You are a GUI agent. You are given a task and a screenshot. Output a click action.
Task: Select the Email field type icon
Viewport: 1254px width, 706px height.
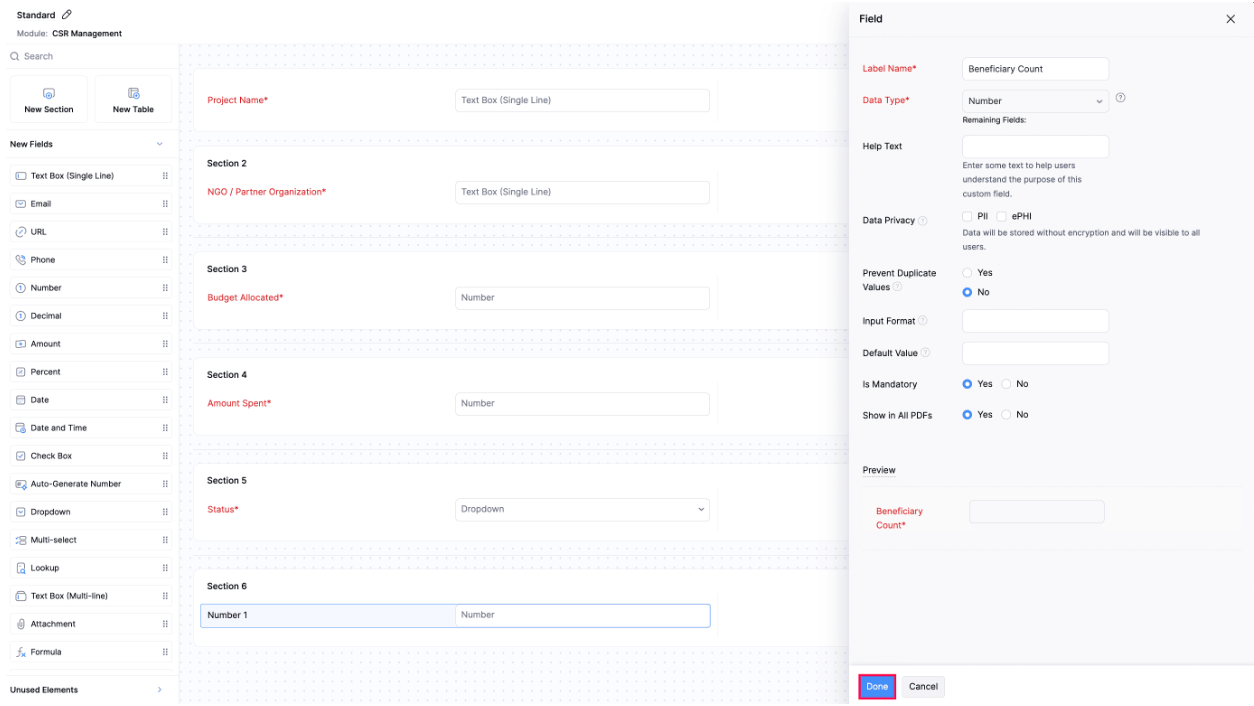pos(22,203)
